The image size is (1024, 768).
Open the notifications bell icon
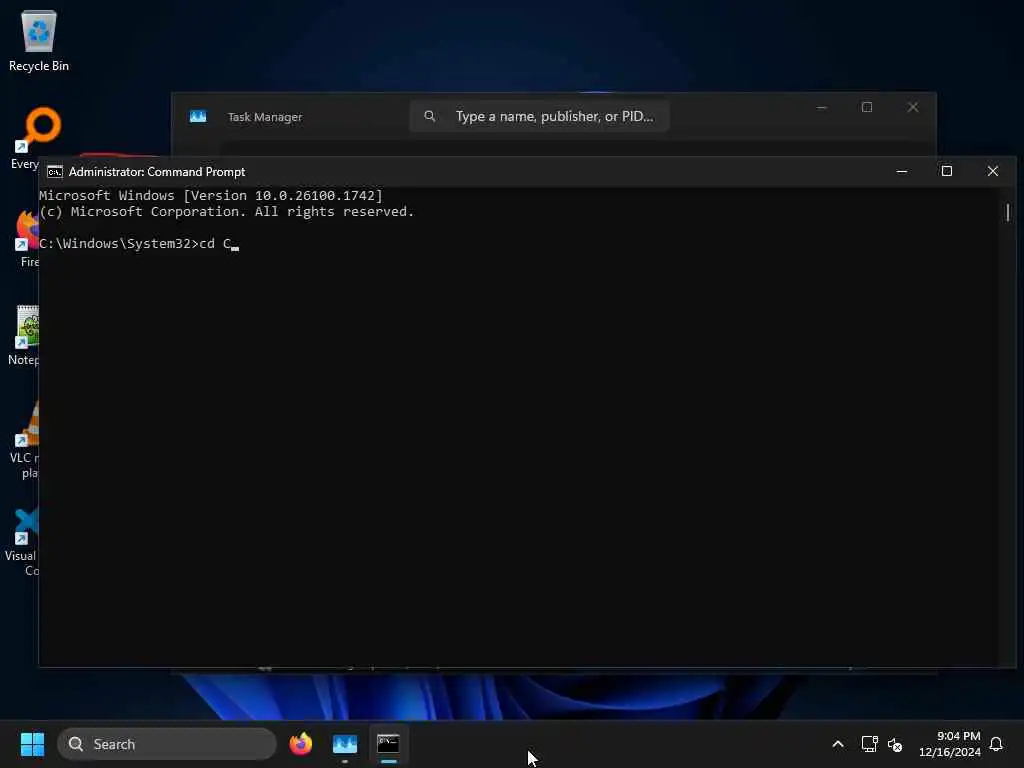pyautogui.click(x=996, y=744)
